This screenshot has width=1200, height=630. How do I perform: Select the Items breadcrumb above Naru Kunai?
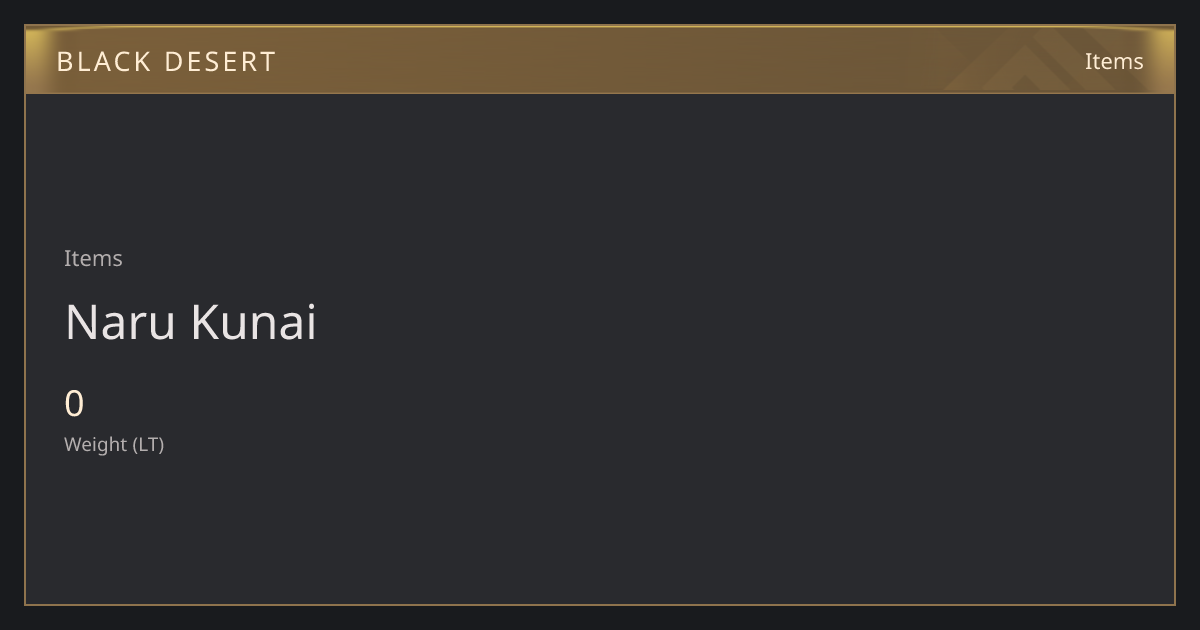click(93, 258)
